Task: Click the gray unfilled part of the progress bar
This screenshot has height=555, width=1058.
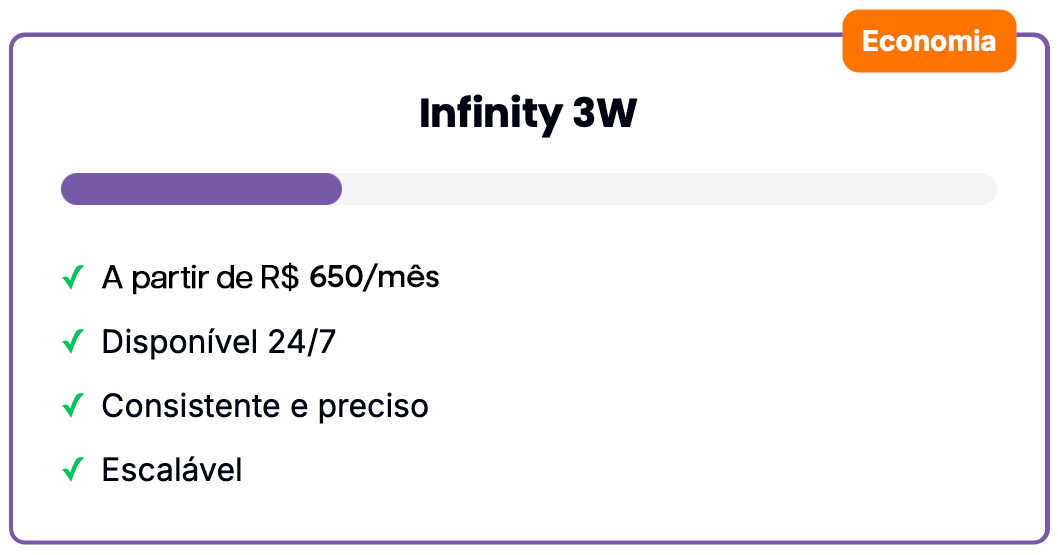Action: pos(668,189)
